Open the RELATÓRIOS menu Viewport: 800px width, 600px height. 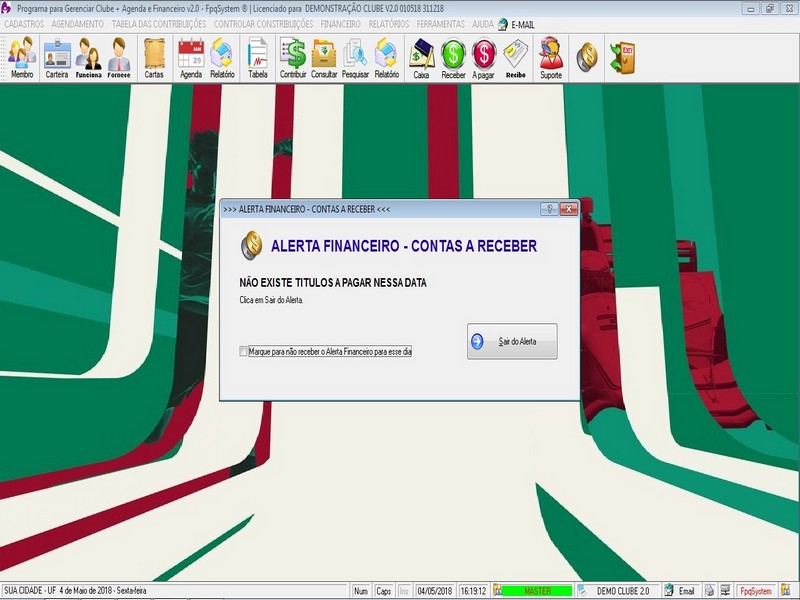389,24
